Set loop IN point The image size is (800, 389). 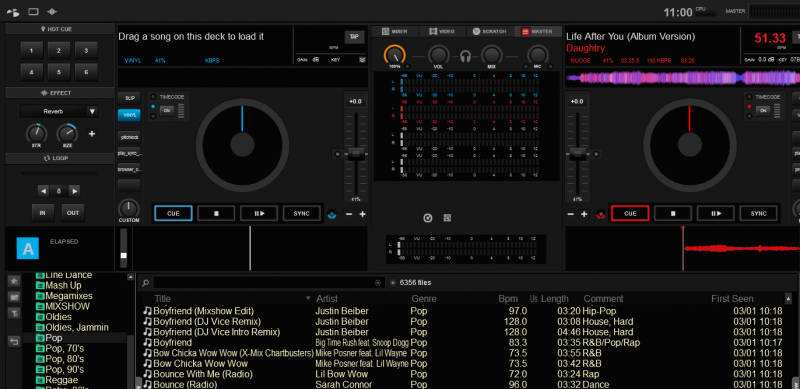(x=43, y=213)
